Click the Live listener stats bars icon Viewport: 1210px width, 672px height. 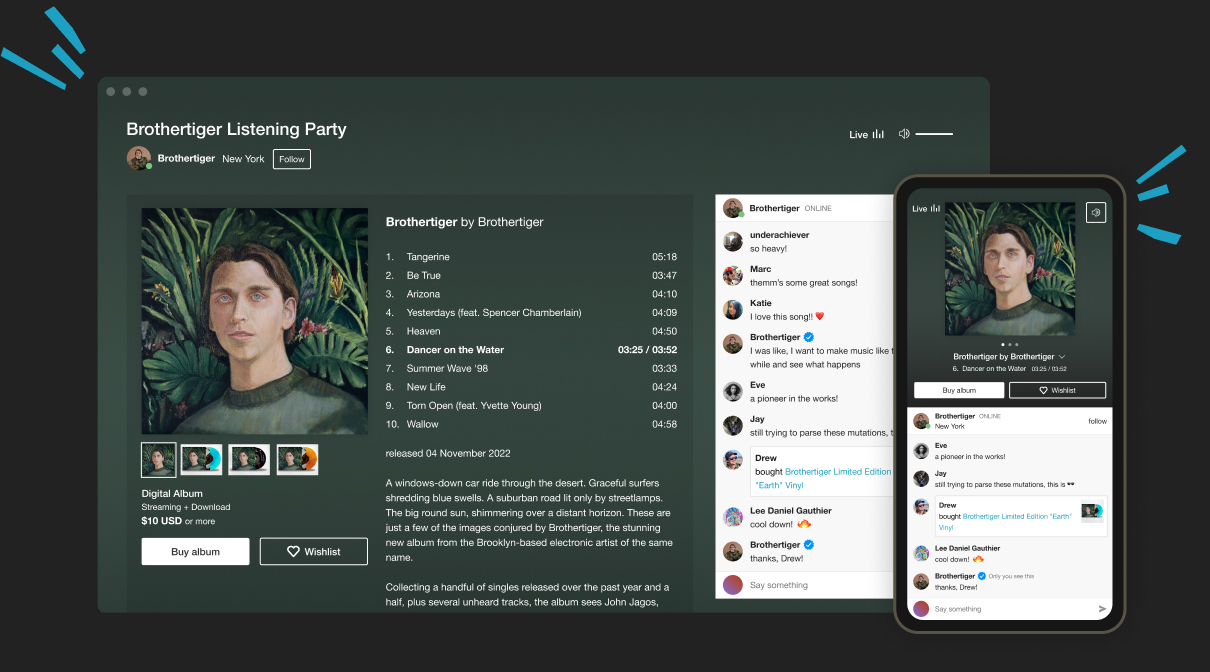879,133
